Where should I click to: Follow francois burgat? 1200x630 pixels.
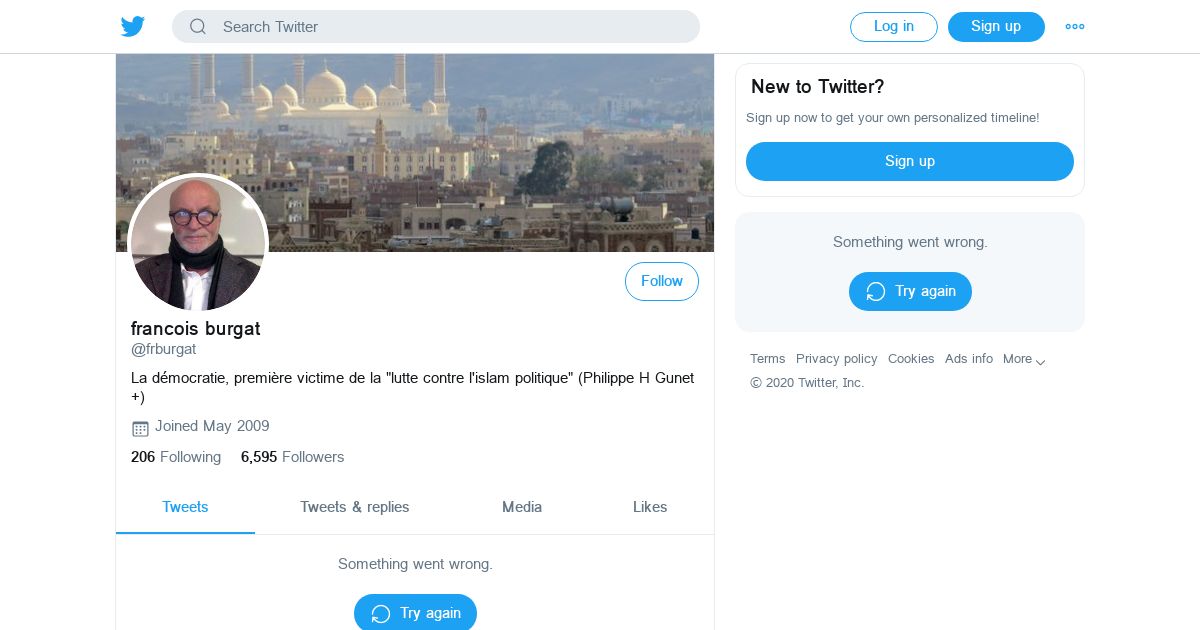[661, 282]
